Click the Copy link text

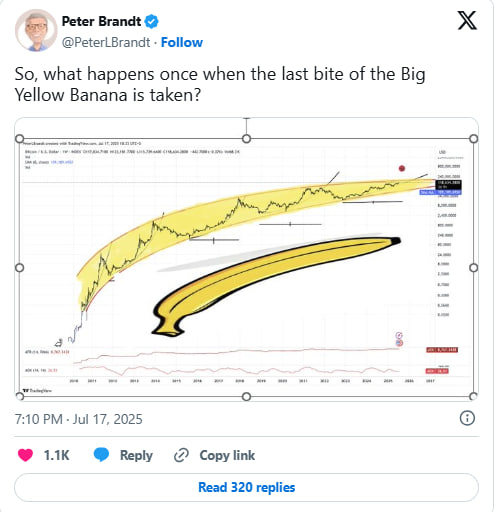point(227,455)
